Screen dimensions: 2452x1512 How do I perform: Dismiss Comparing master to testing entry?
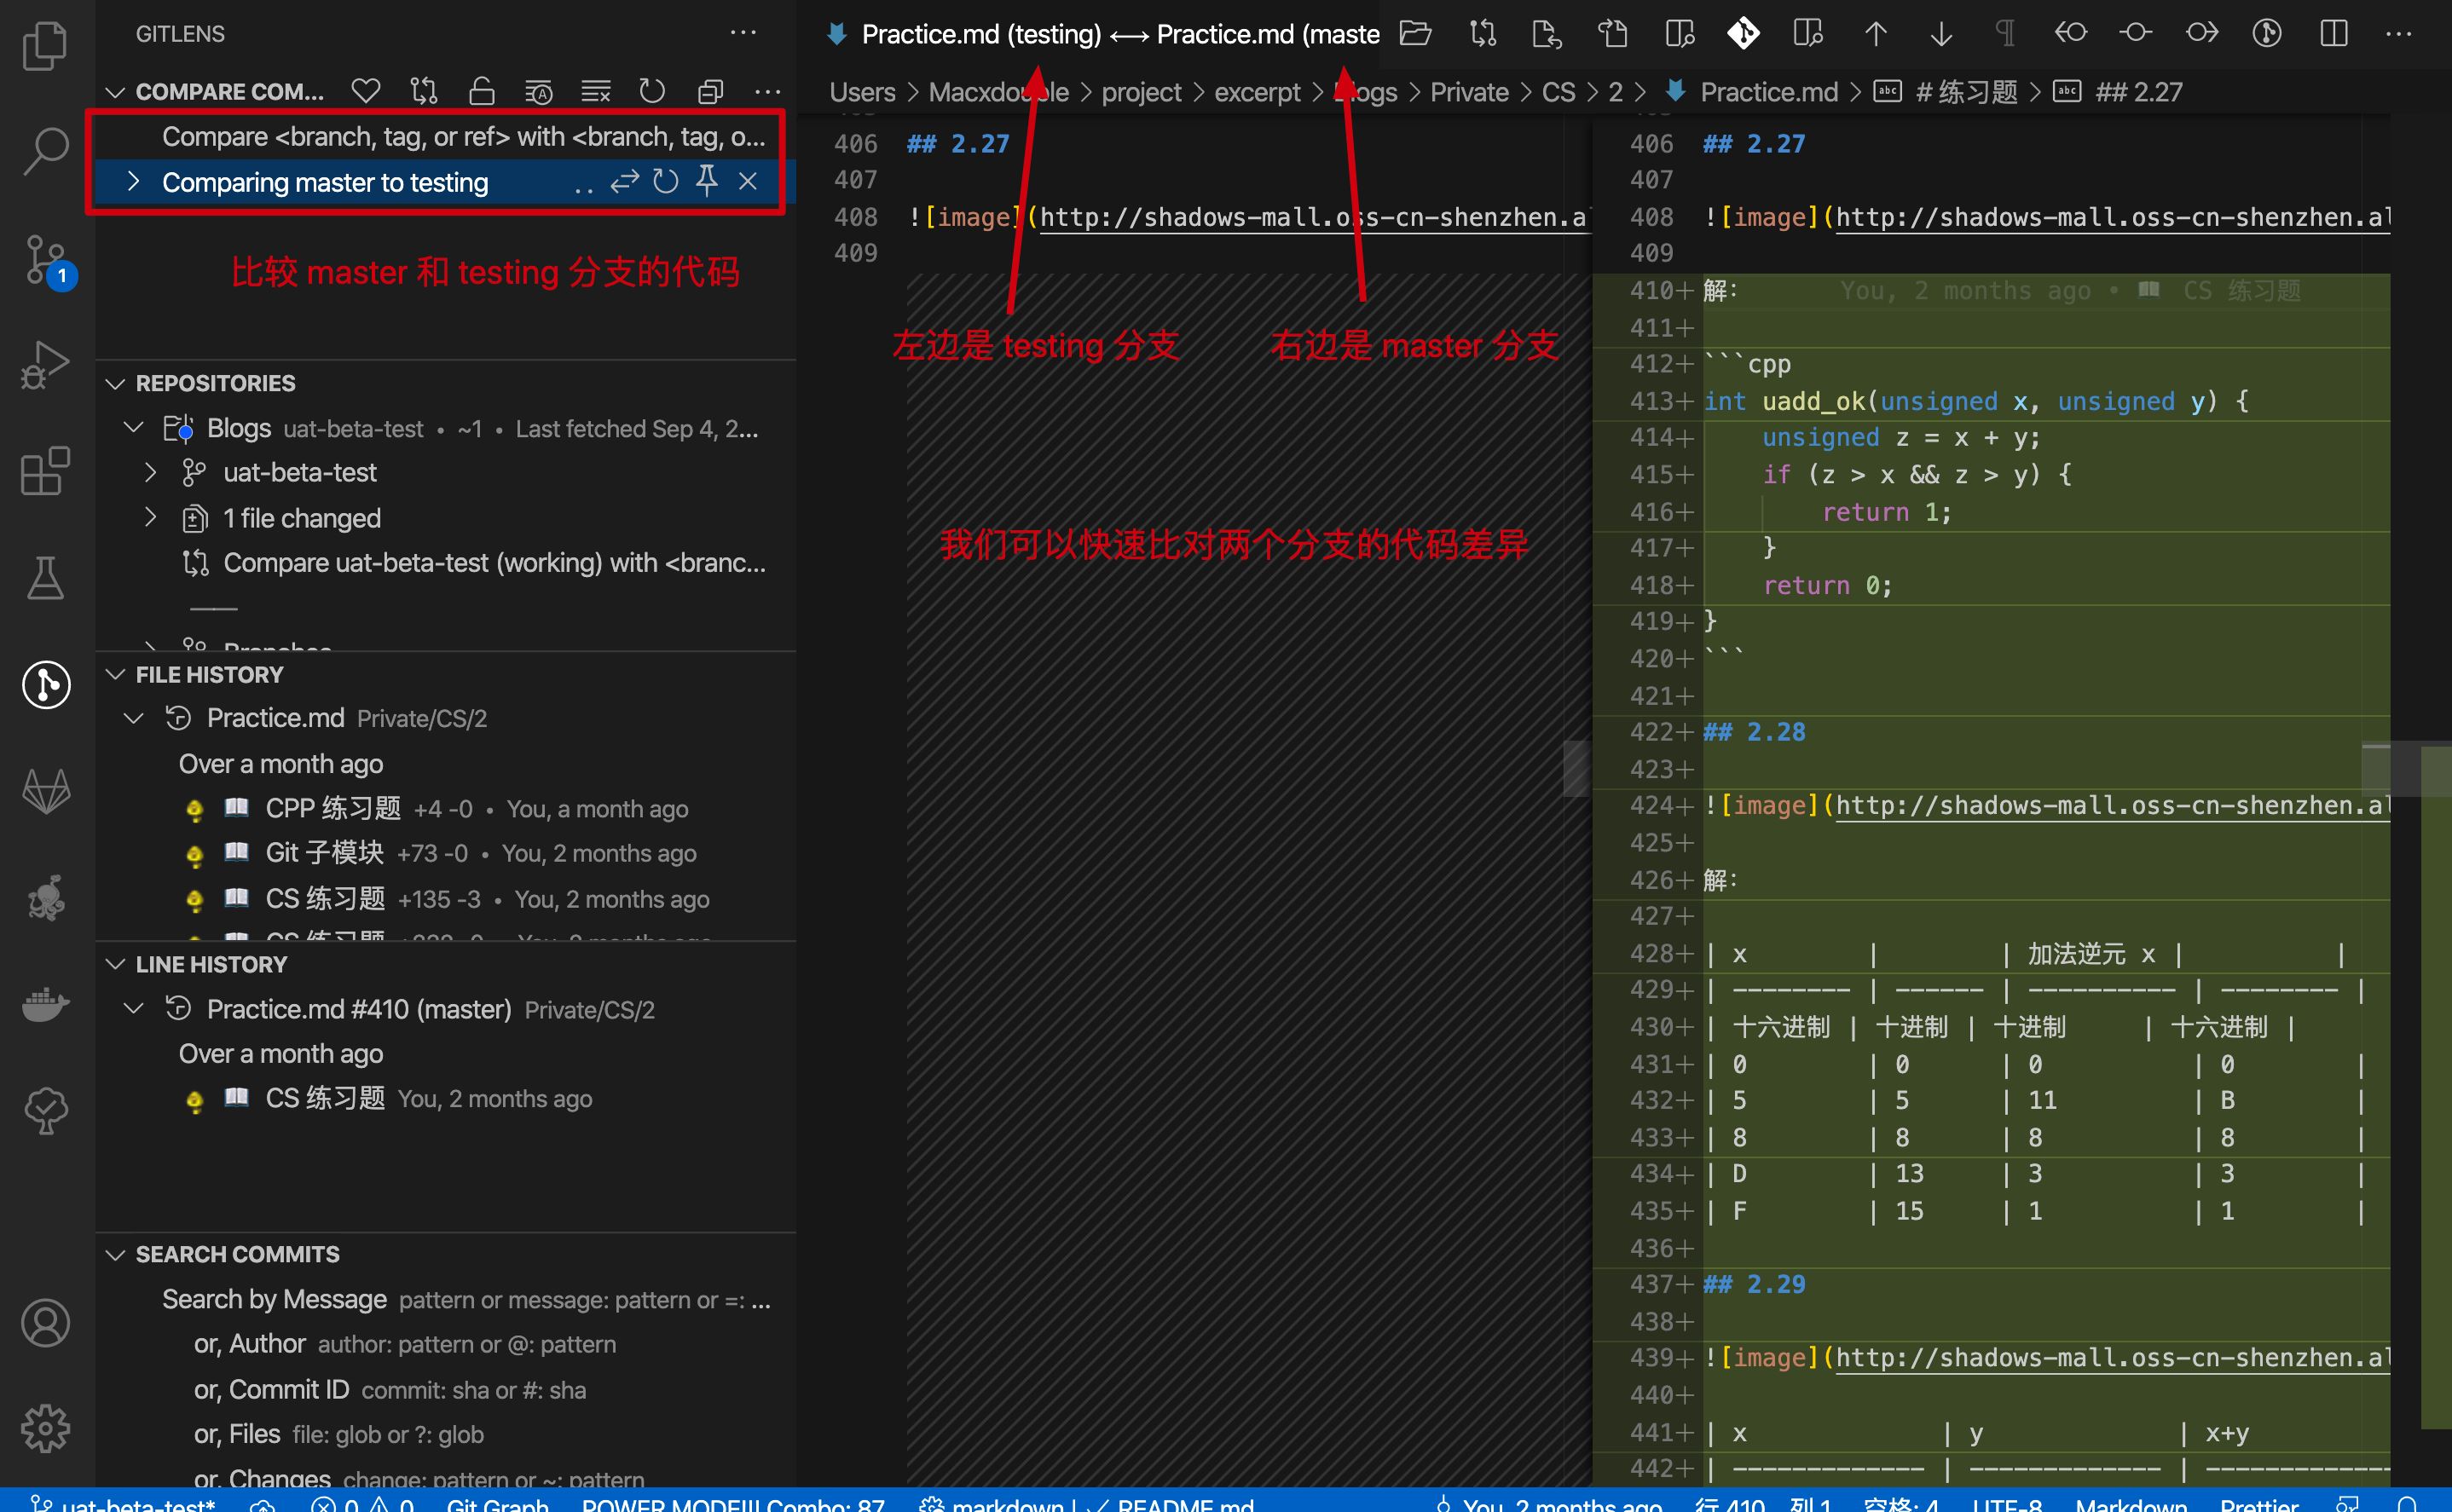(x=748, y=182)
